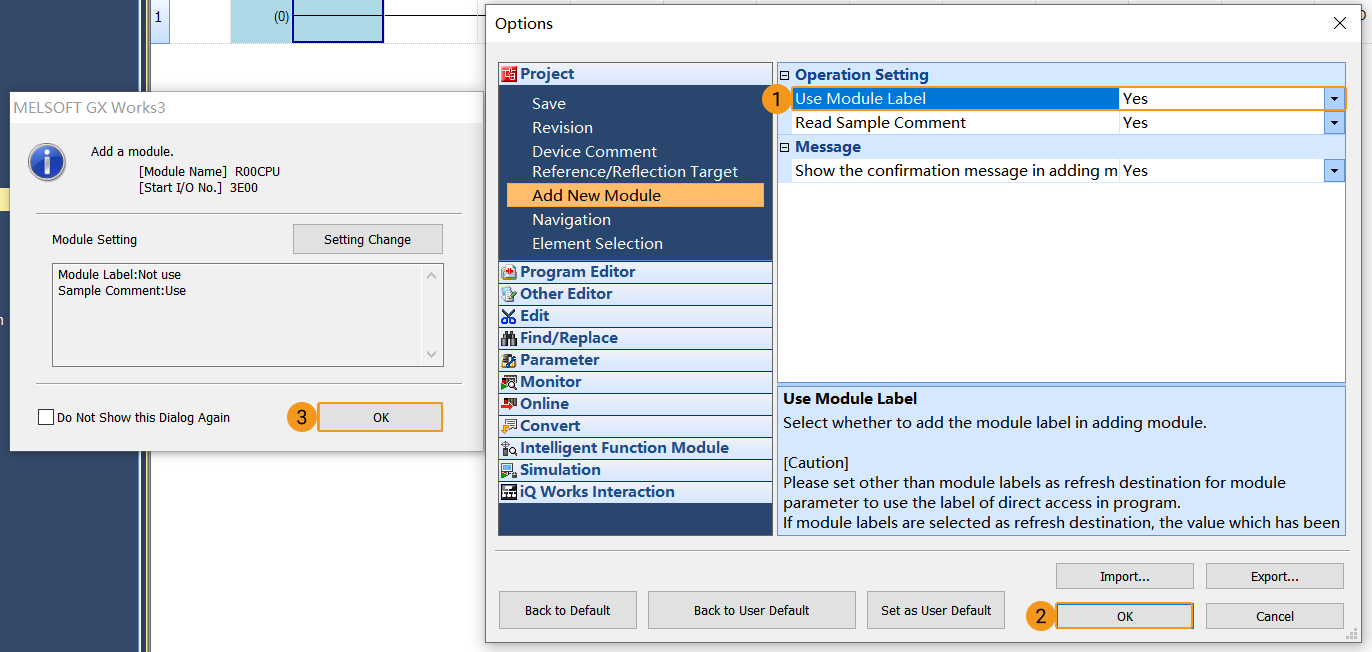Click the Parameter category icon

click(x=509, y=360)
